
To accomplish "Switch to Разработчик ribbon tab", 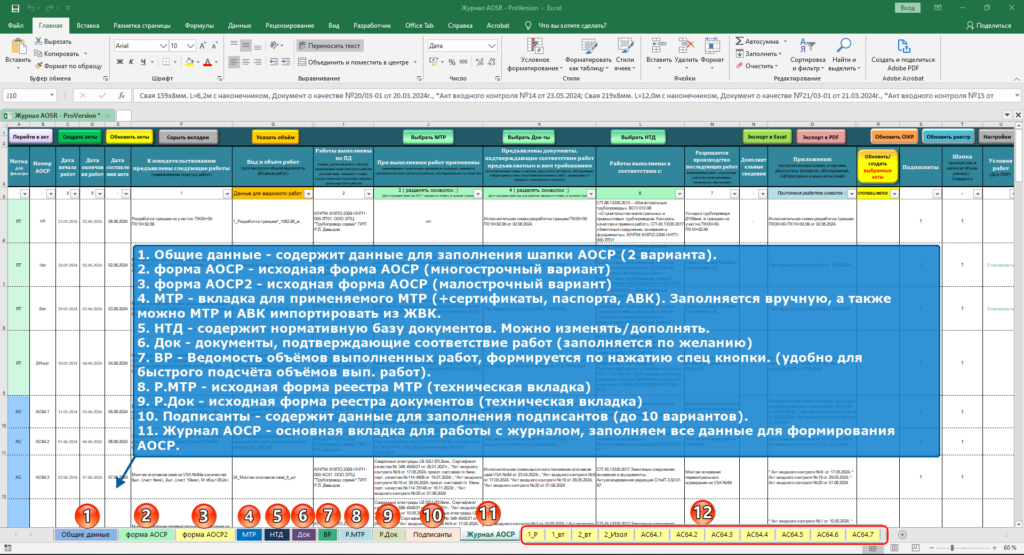I will click(372, 25).
